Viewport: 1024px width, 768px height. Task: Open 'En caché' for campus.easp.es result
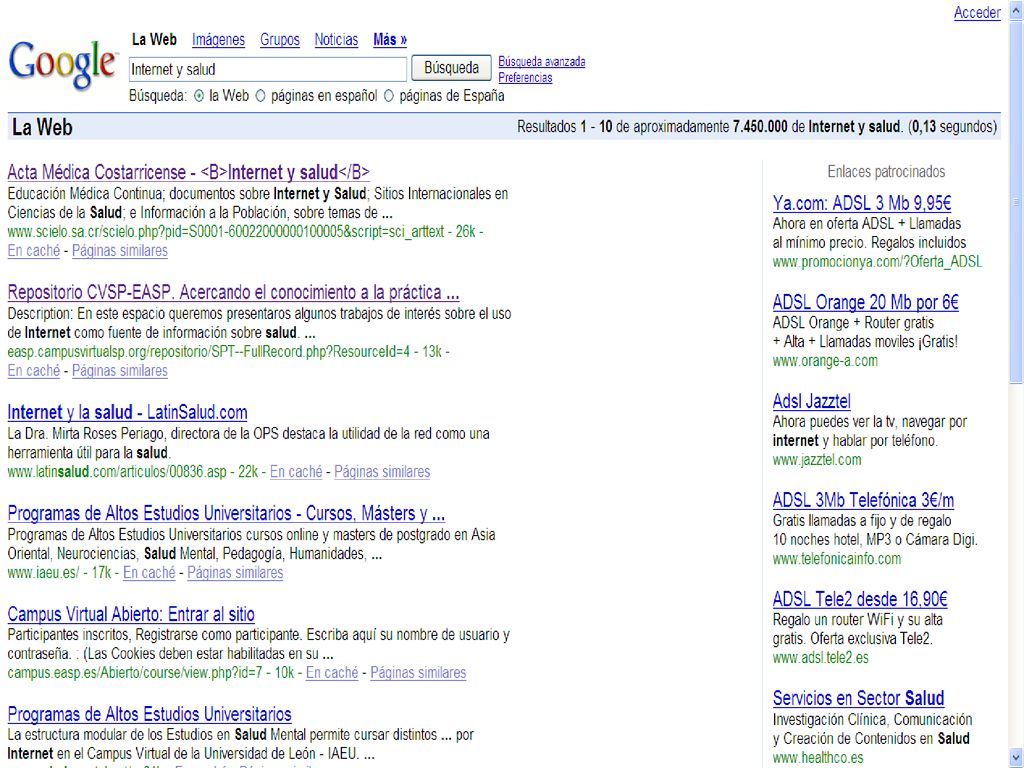click(x=332, y=673)
